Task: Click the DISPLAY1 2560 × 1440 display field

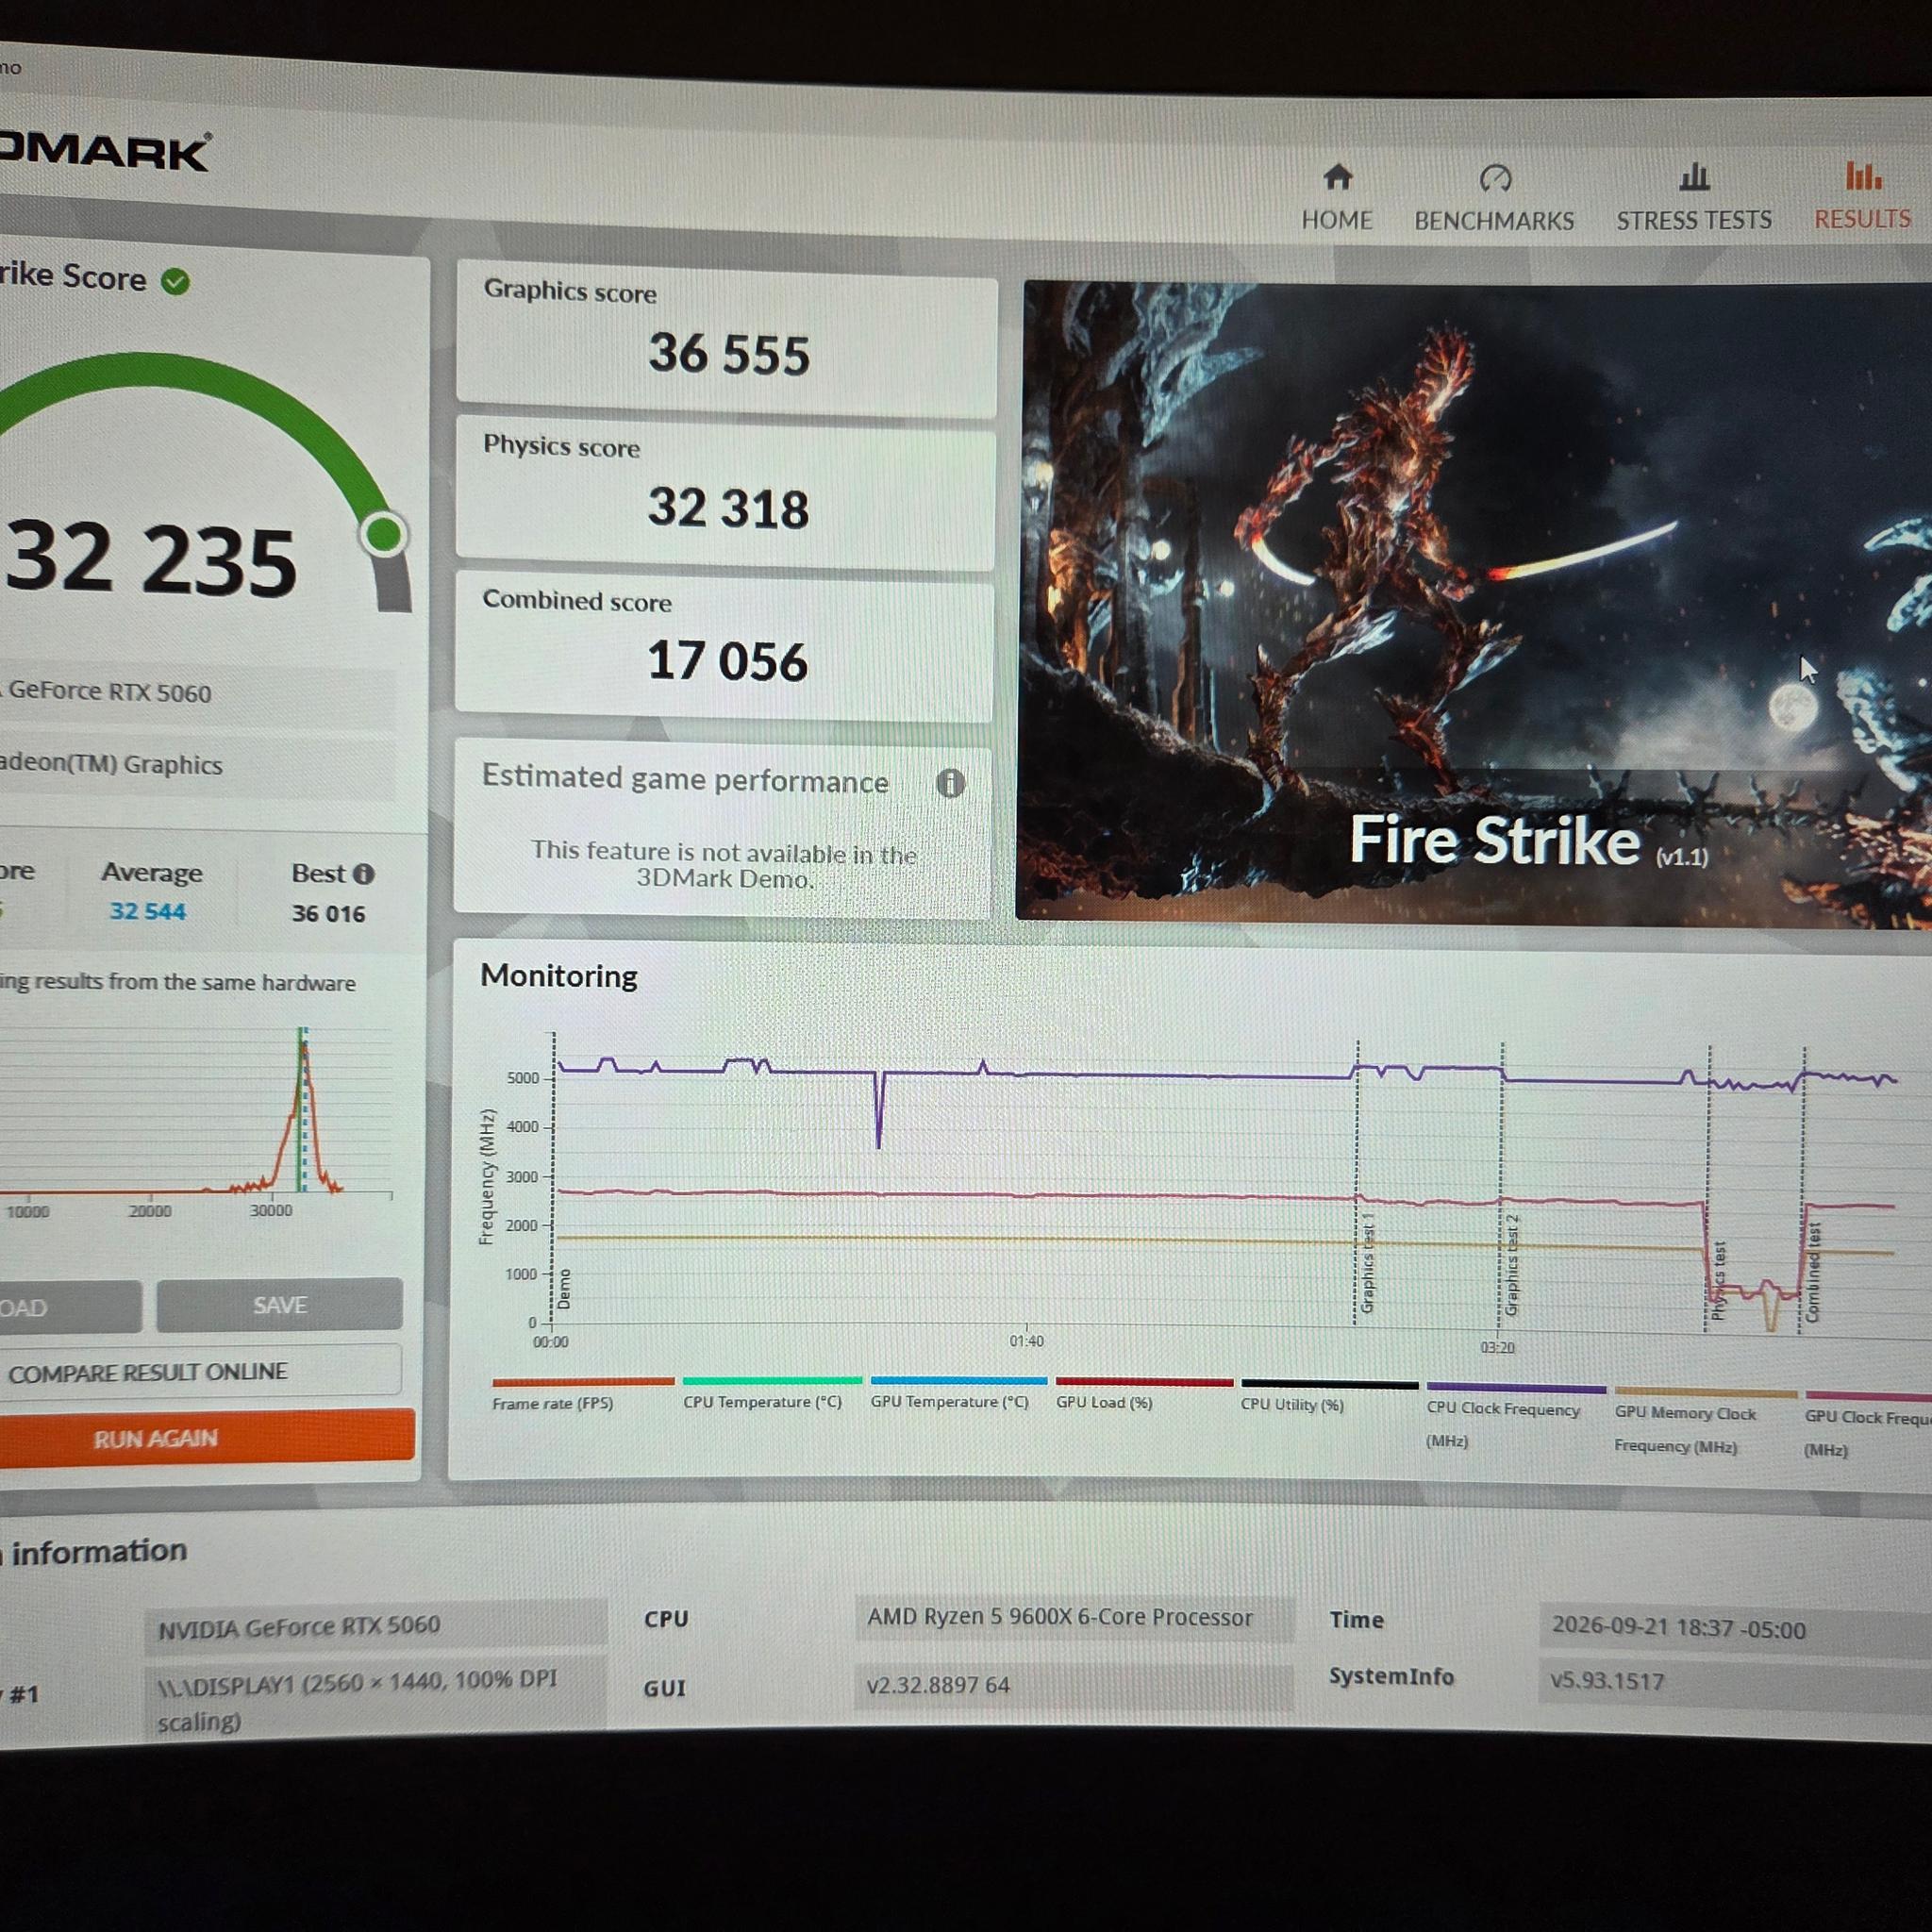Action: [375, 1698]
